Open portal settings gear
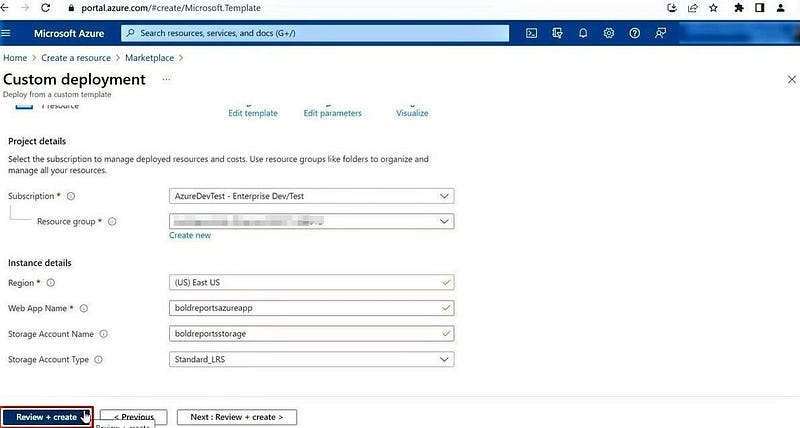 [609, 33]
